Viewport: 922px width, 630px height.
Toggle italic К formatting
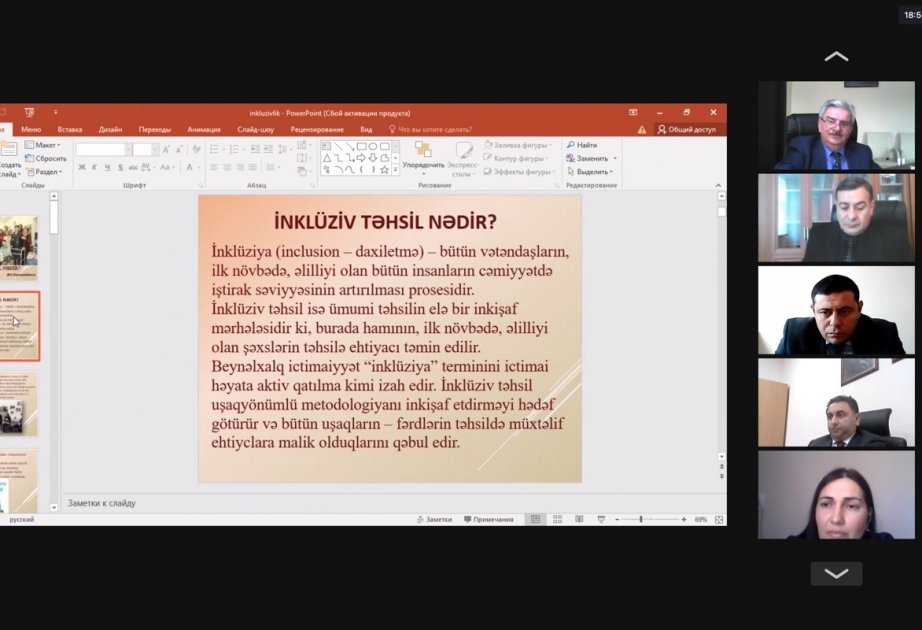[94, 168]
